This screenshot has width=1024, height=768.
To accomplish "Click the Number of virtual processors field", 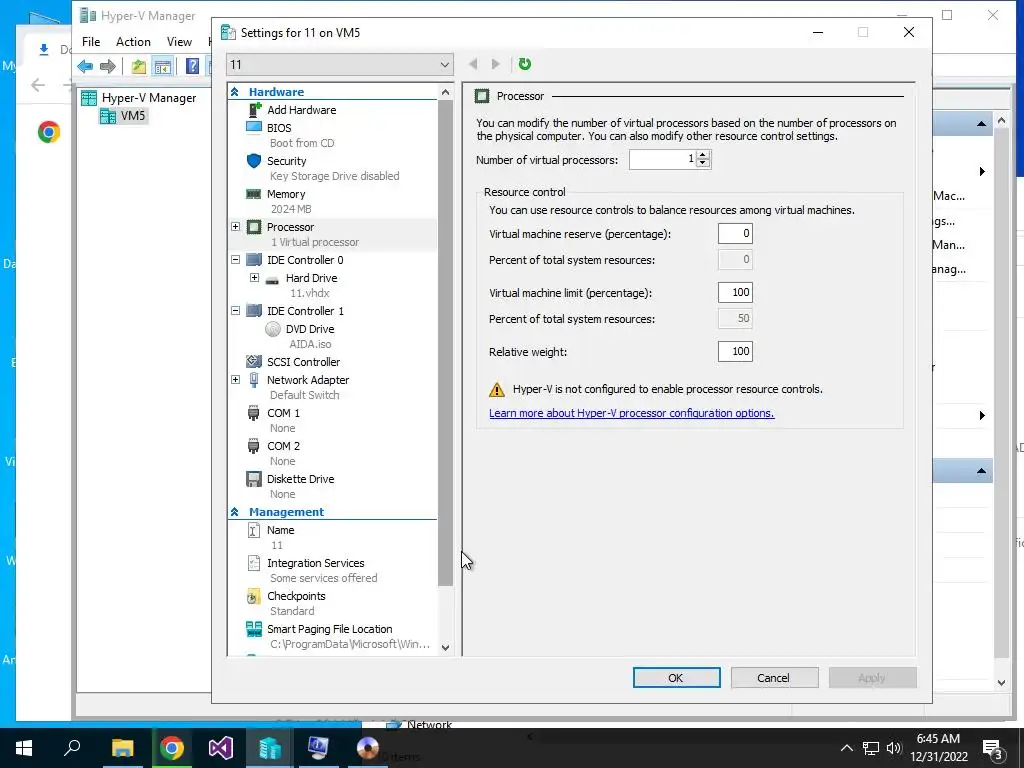I will point(663,159).
